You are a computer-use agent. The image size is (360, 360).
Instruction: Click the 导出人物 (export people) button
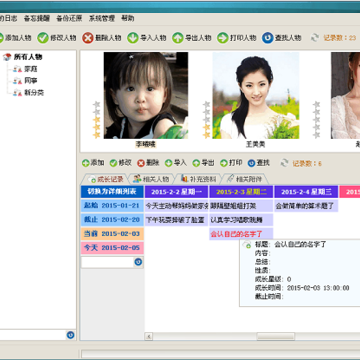coord(192,38)
